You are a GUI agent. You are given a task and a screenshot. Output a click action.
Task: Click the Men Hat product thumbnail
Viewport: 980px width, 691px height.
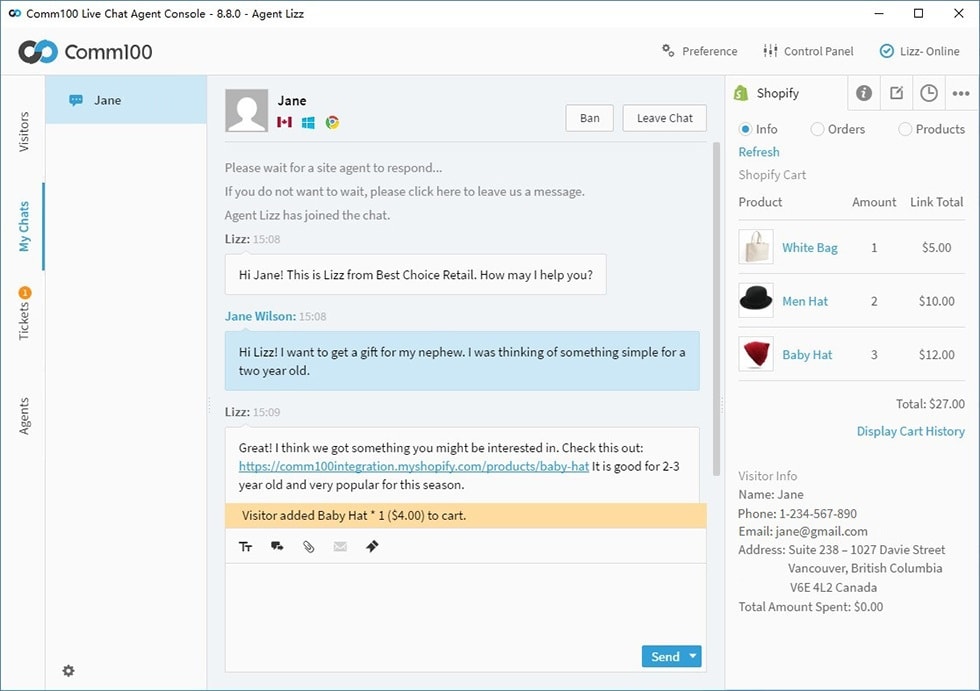click(x=756, y=301)
